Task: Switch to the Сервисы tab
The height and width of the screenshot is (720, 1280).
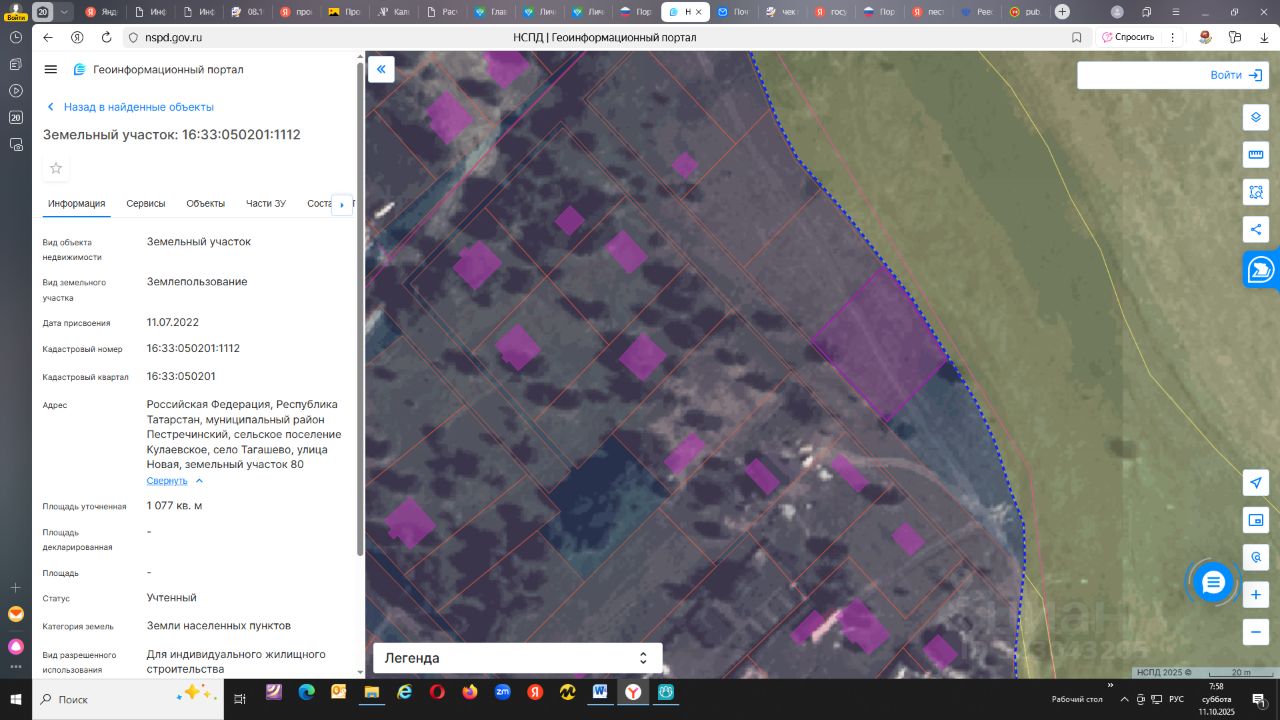Action: tap(146, 204)
